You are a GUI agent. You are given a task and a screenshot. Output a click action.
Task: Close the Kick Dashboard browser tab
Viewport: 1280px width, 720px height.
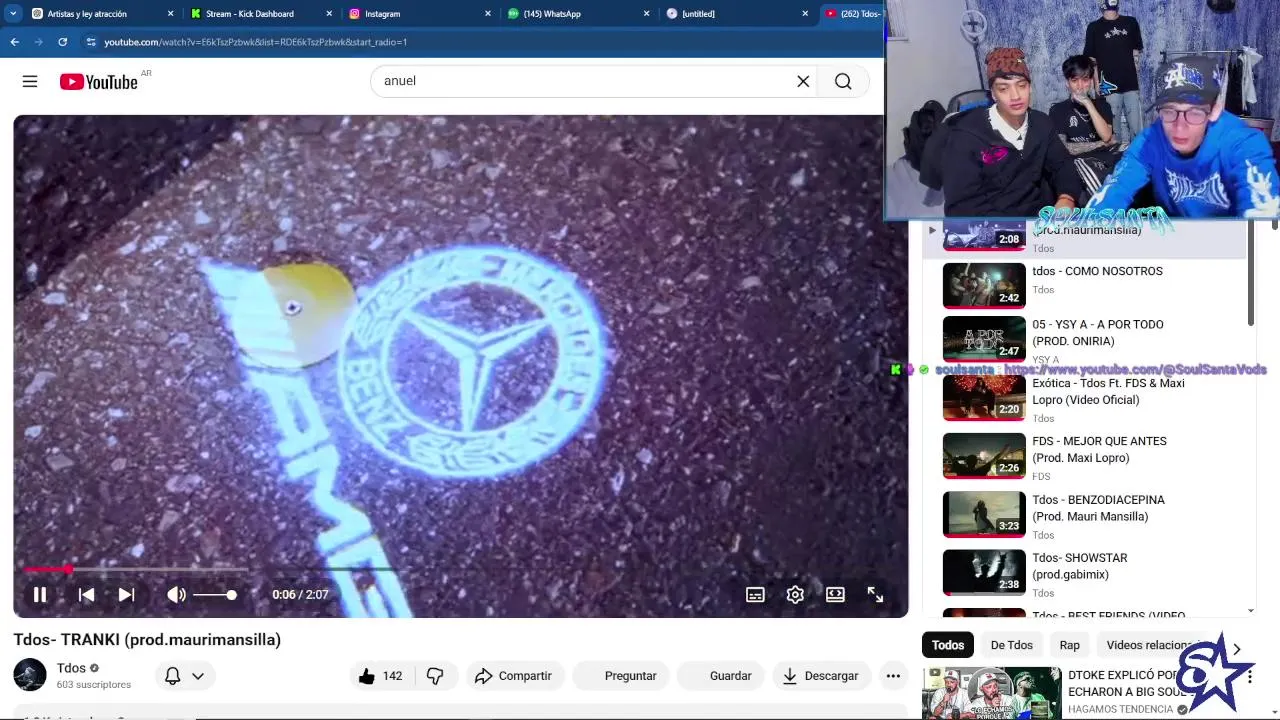click(x=329, y=14)
